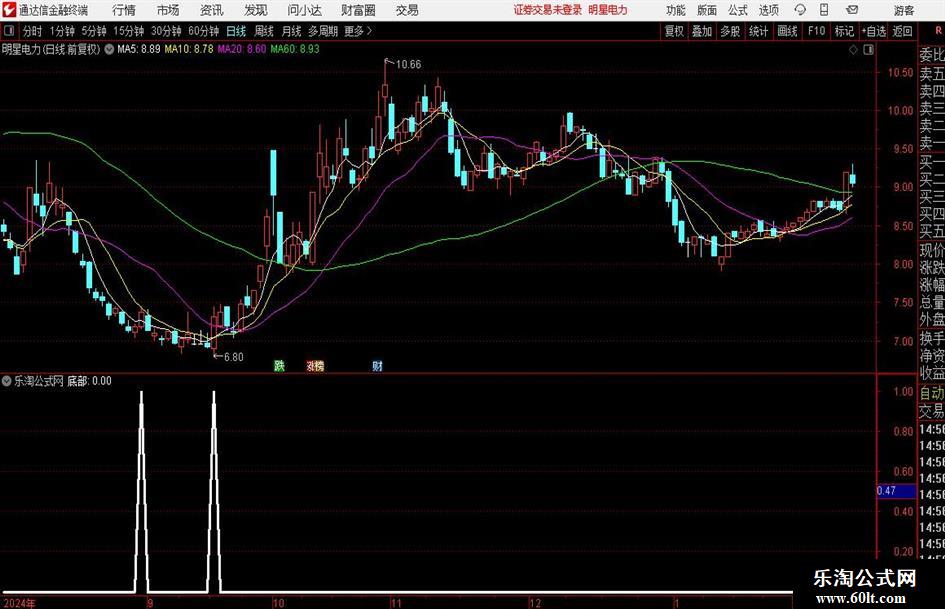Open the 发现 menu

click(256, 10)
